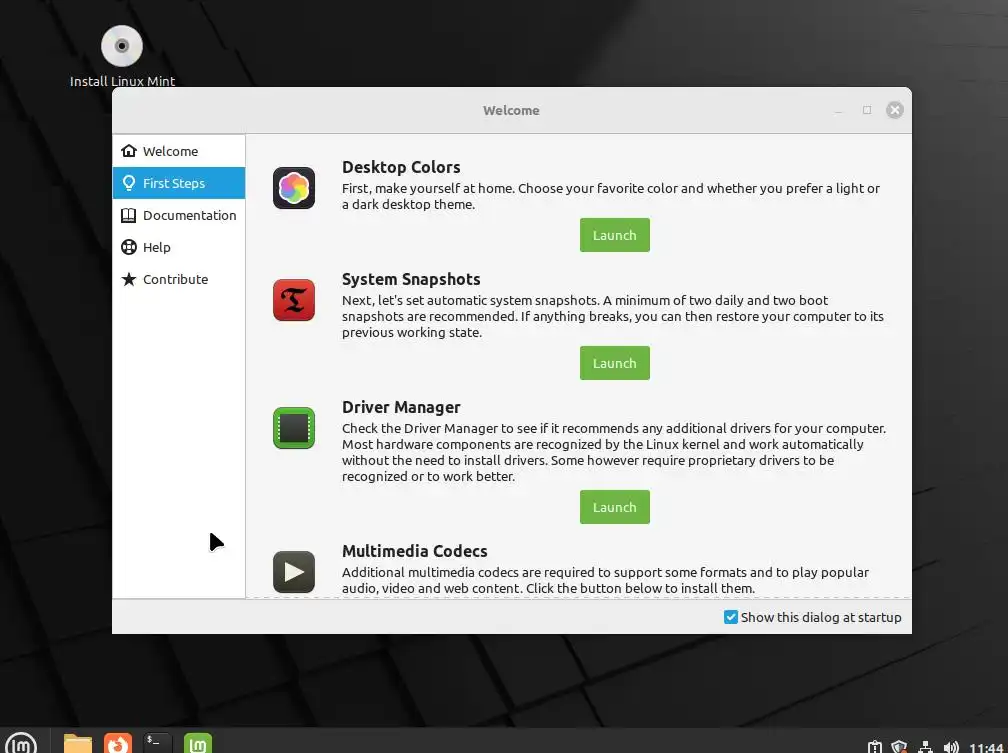Open the Terminal from the taskbar
This screenshot has height=753, width=1008.
[158, 744]
